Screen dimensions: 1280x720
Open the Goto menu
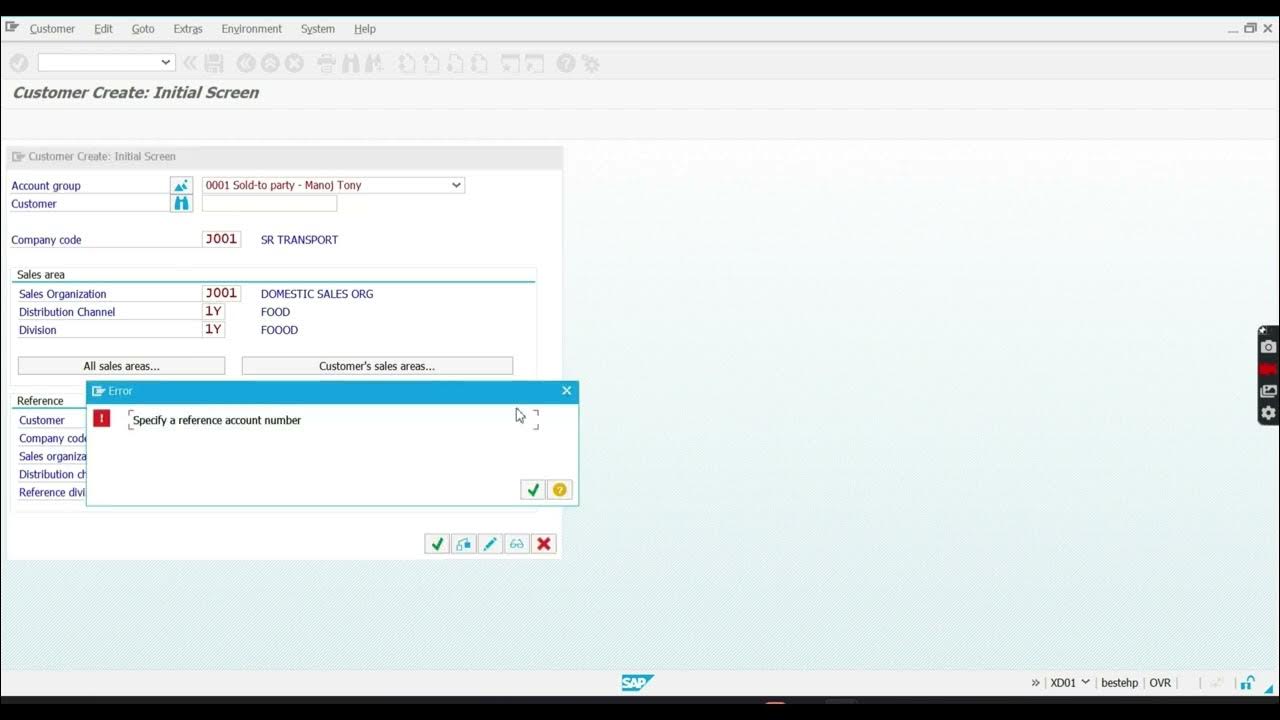(x=143, y=29)
